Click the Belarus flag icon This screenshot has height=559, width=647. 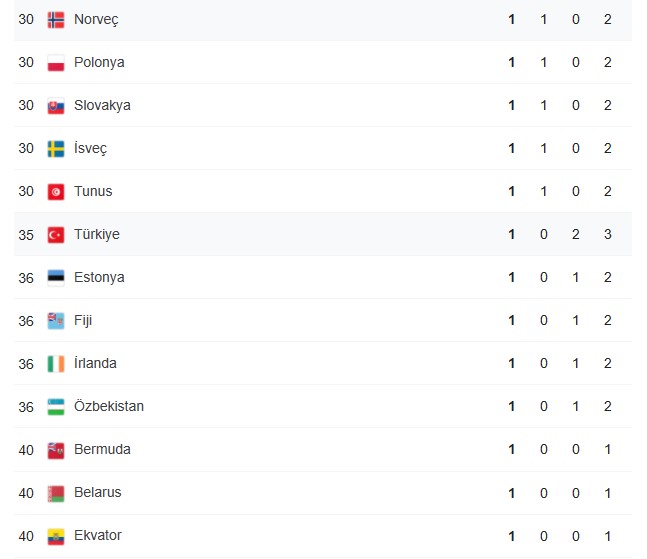click(56, 493)
